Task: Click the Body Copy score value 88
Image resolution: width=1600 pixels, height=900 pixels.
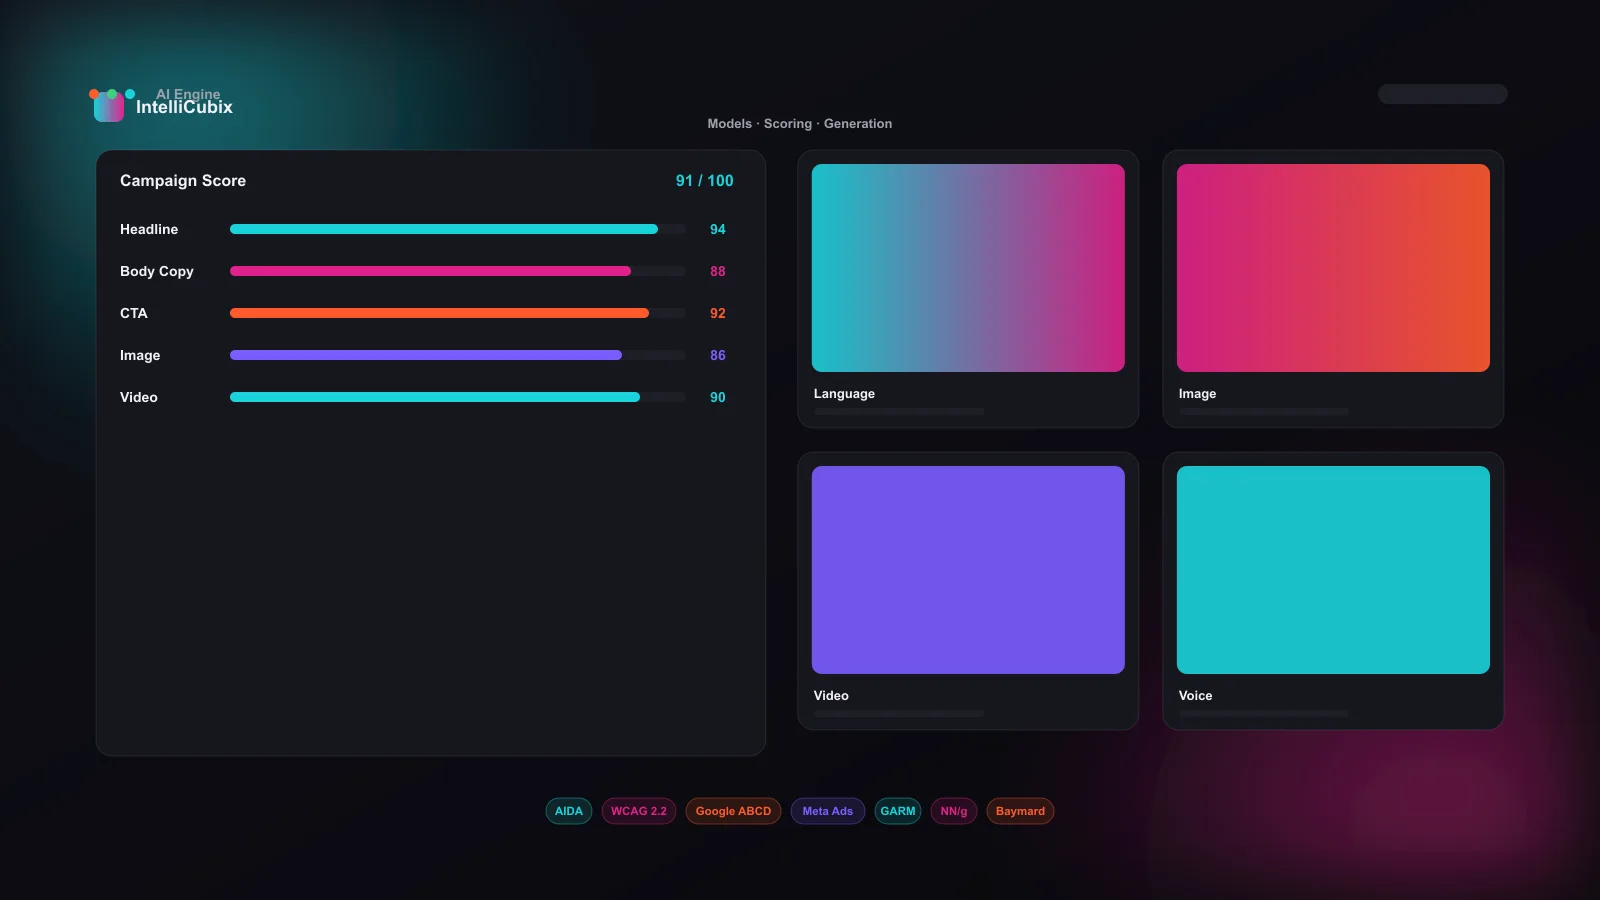Action: [718, 271]
